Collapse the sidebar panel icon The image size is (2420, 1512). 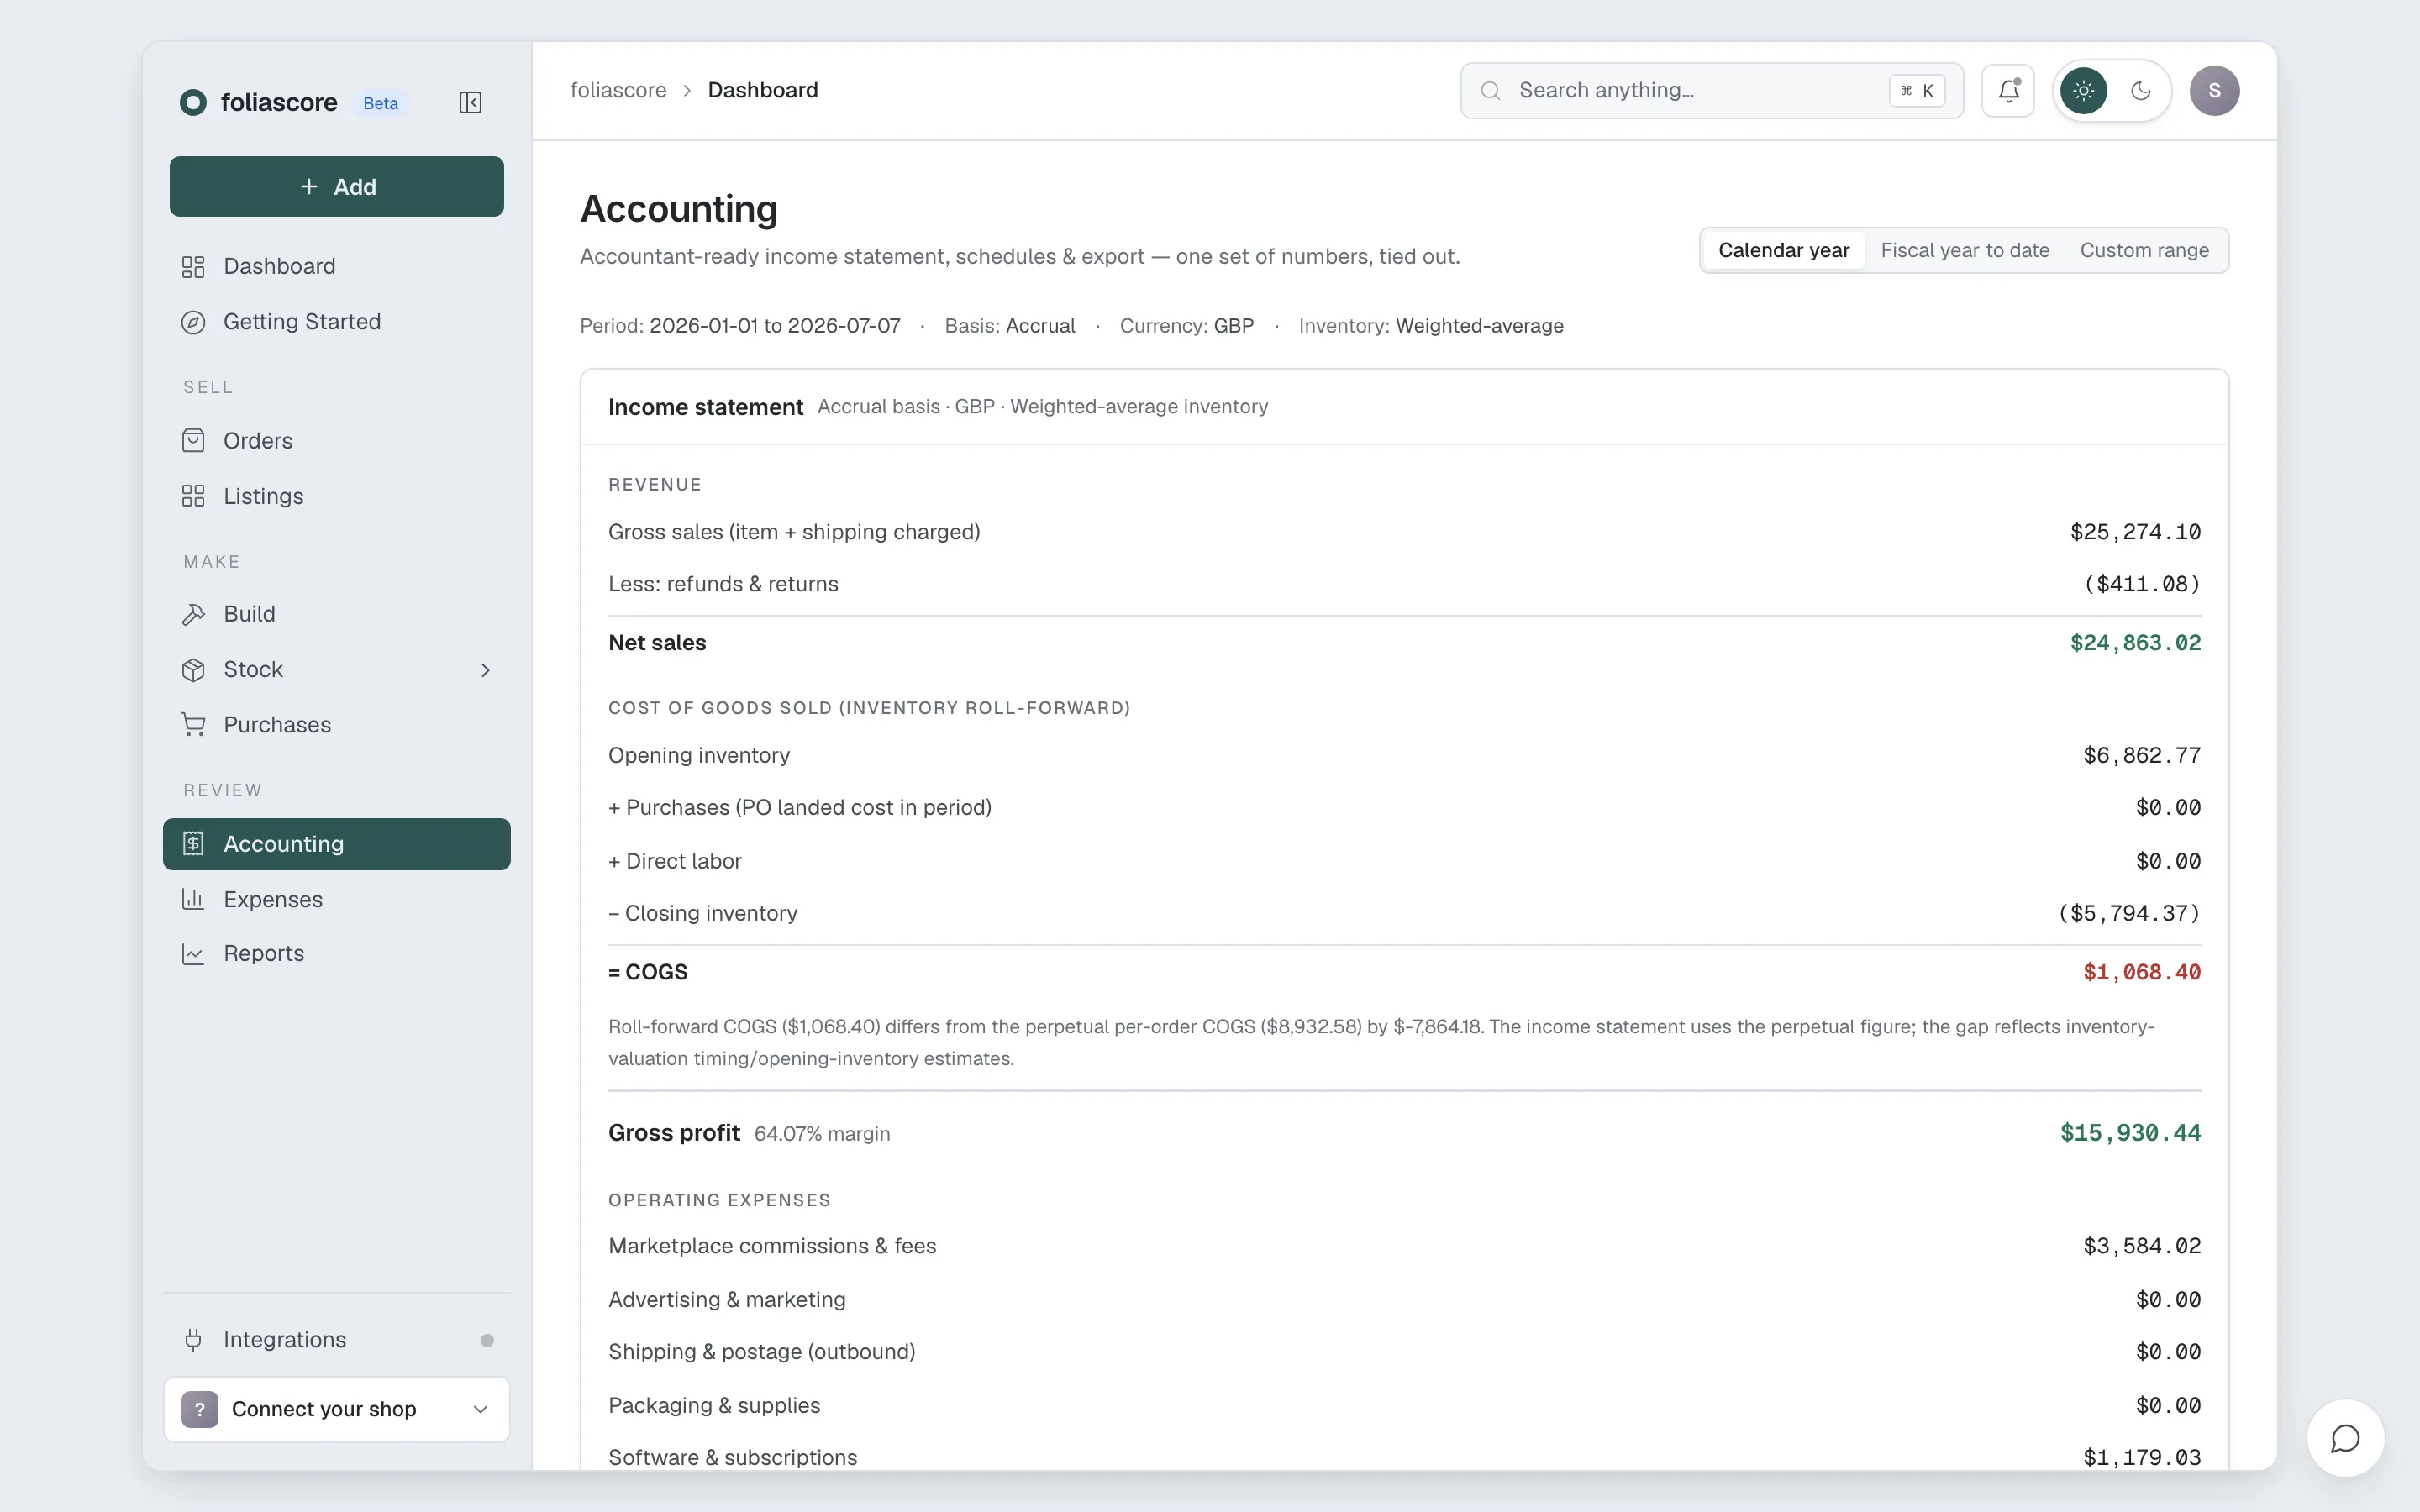coord(470,102)
